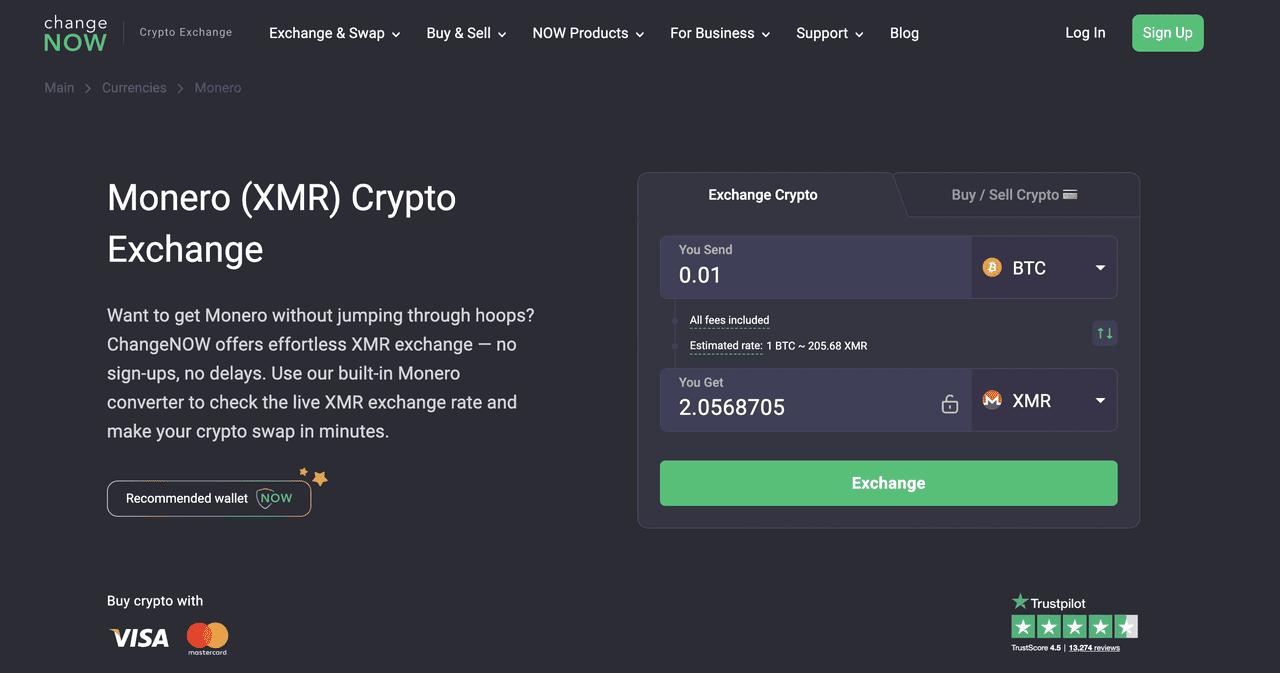Screen dimensions: 1280x673
Task: Select the Exchange Crypto tab
Action: [763, 195]
